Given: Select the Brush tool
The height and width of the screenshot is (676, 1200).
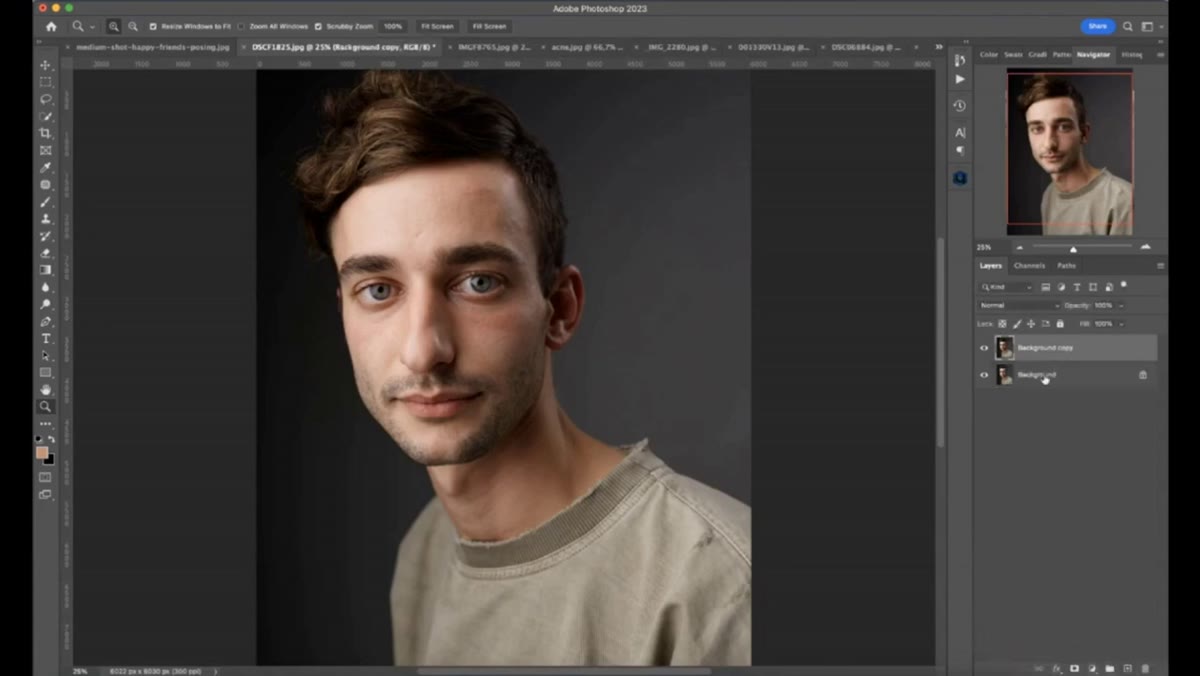Looking at the screenshot, I should [x=45, y=202].
